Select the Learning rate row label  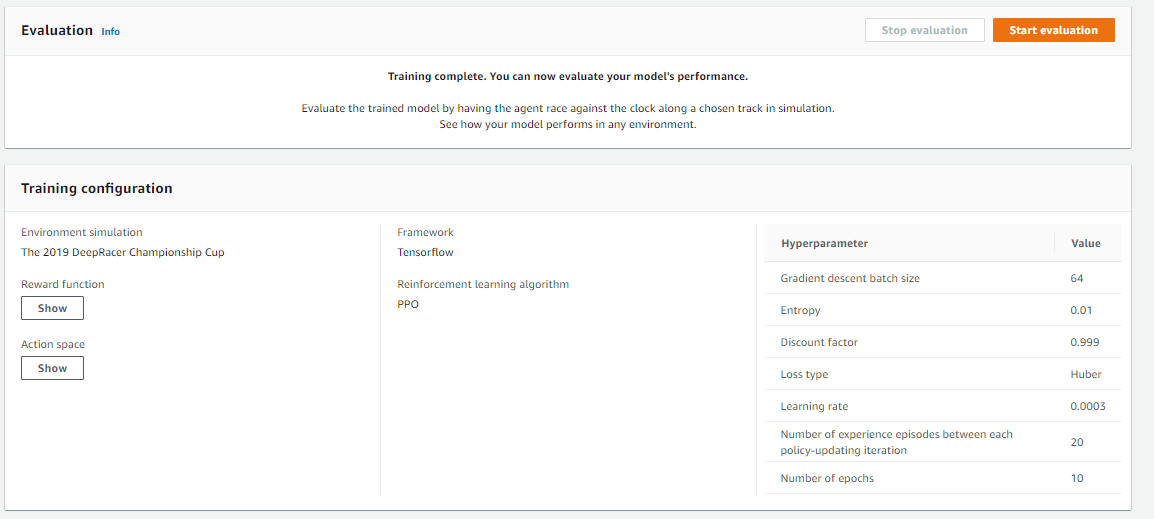pyautogui.click(x=814, y=406)
